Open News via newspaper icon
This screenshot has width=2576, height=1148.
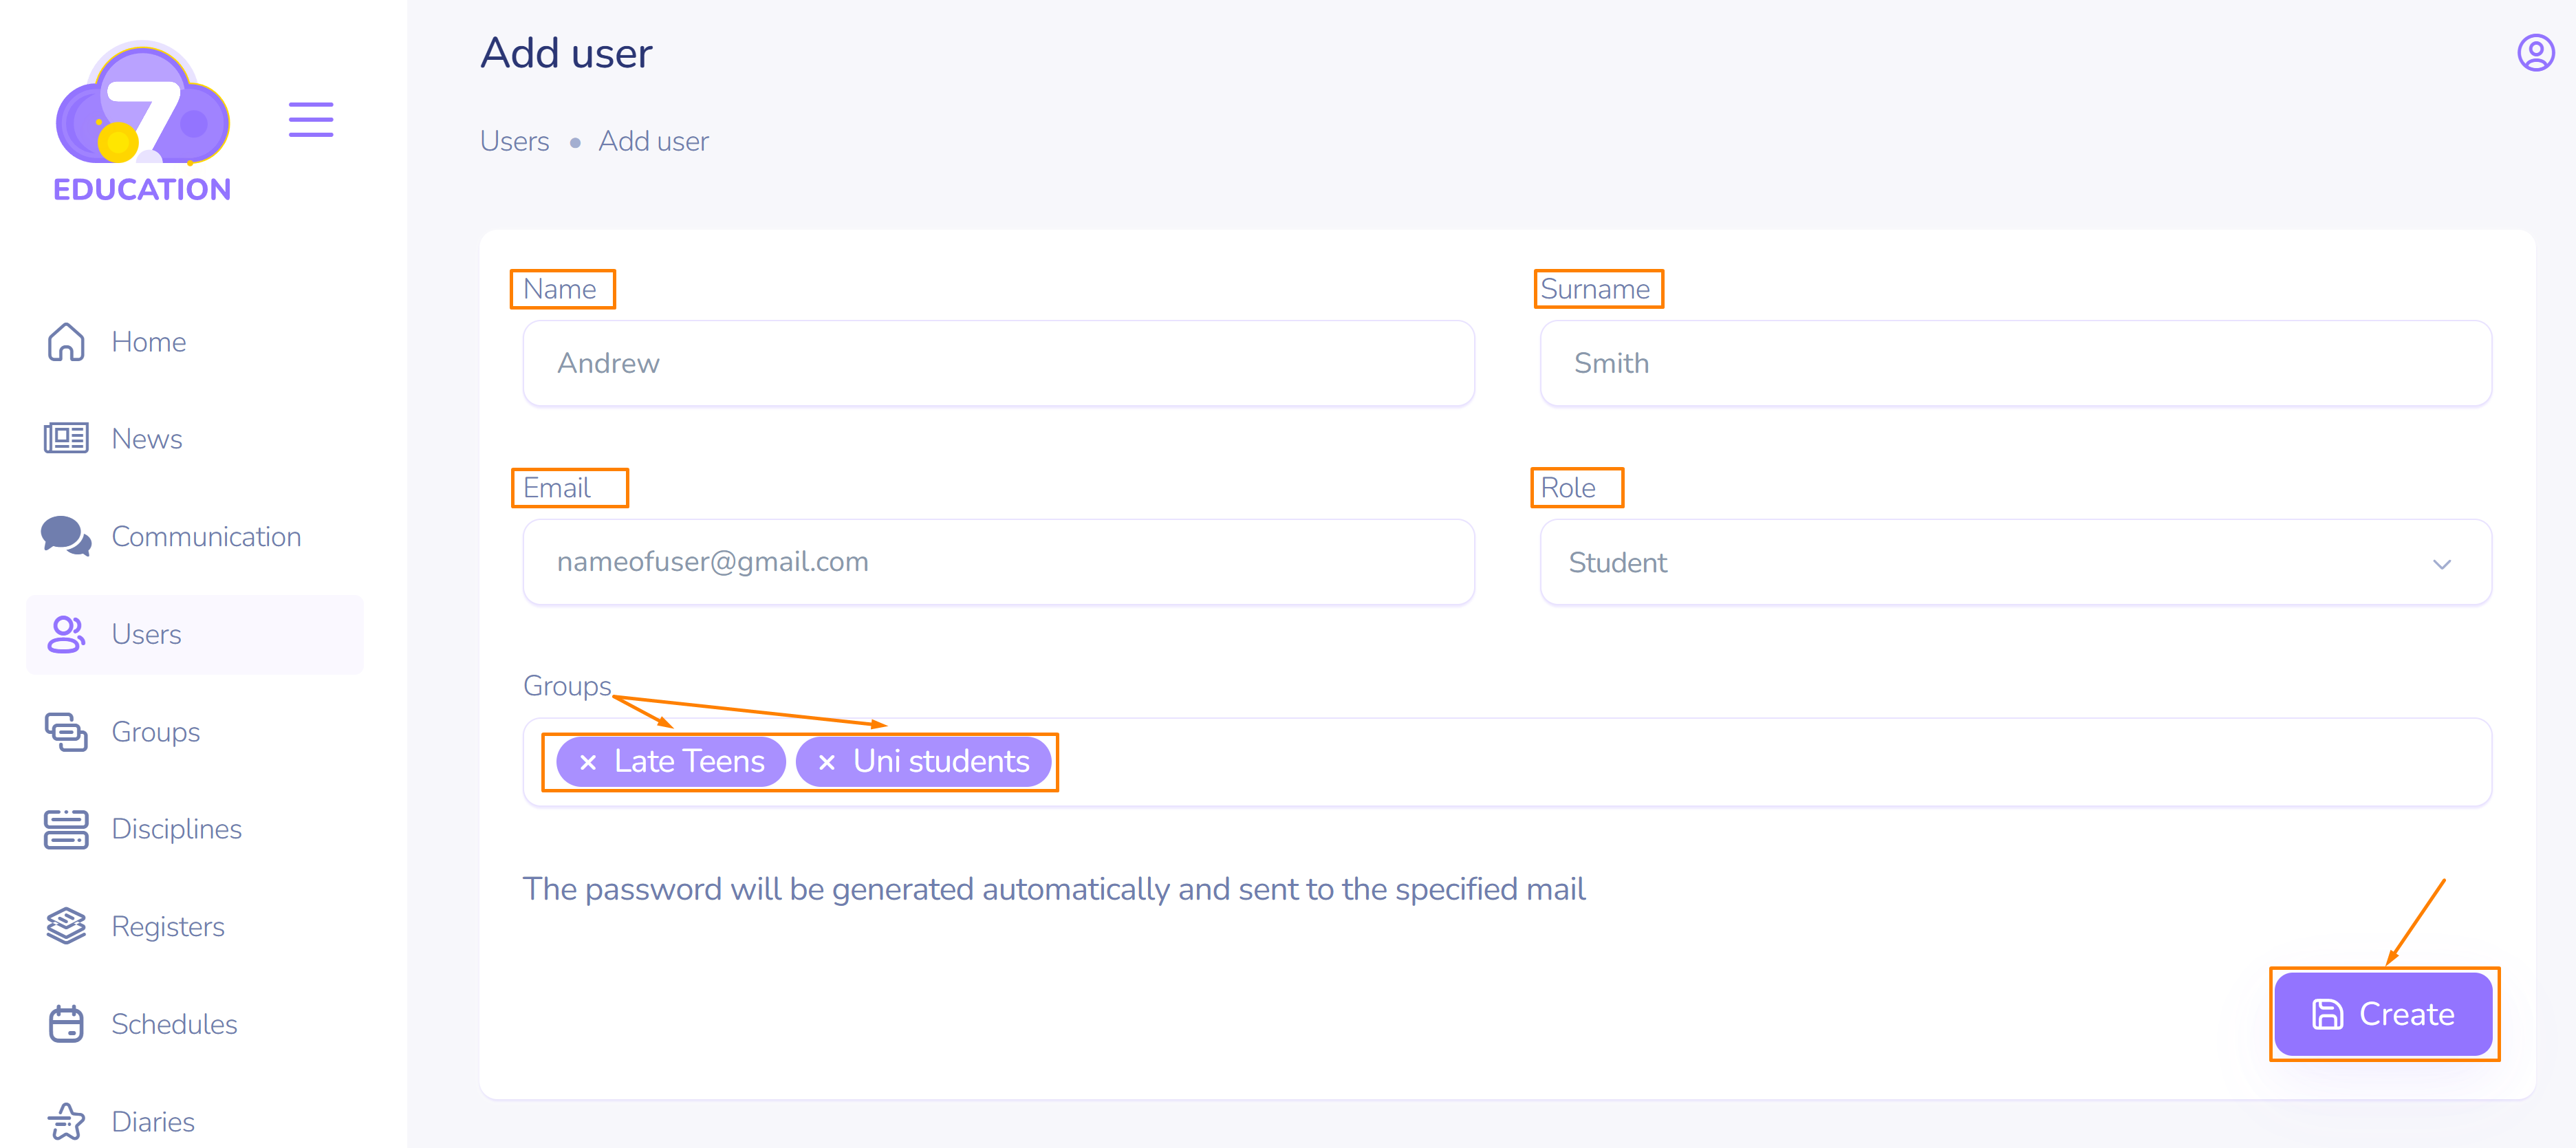point(66,438)
